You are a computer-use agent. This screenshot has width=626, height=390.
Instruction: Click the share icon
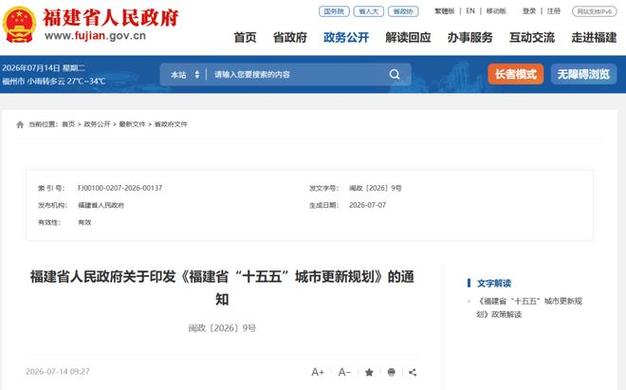[x=413, y=372]
